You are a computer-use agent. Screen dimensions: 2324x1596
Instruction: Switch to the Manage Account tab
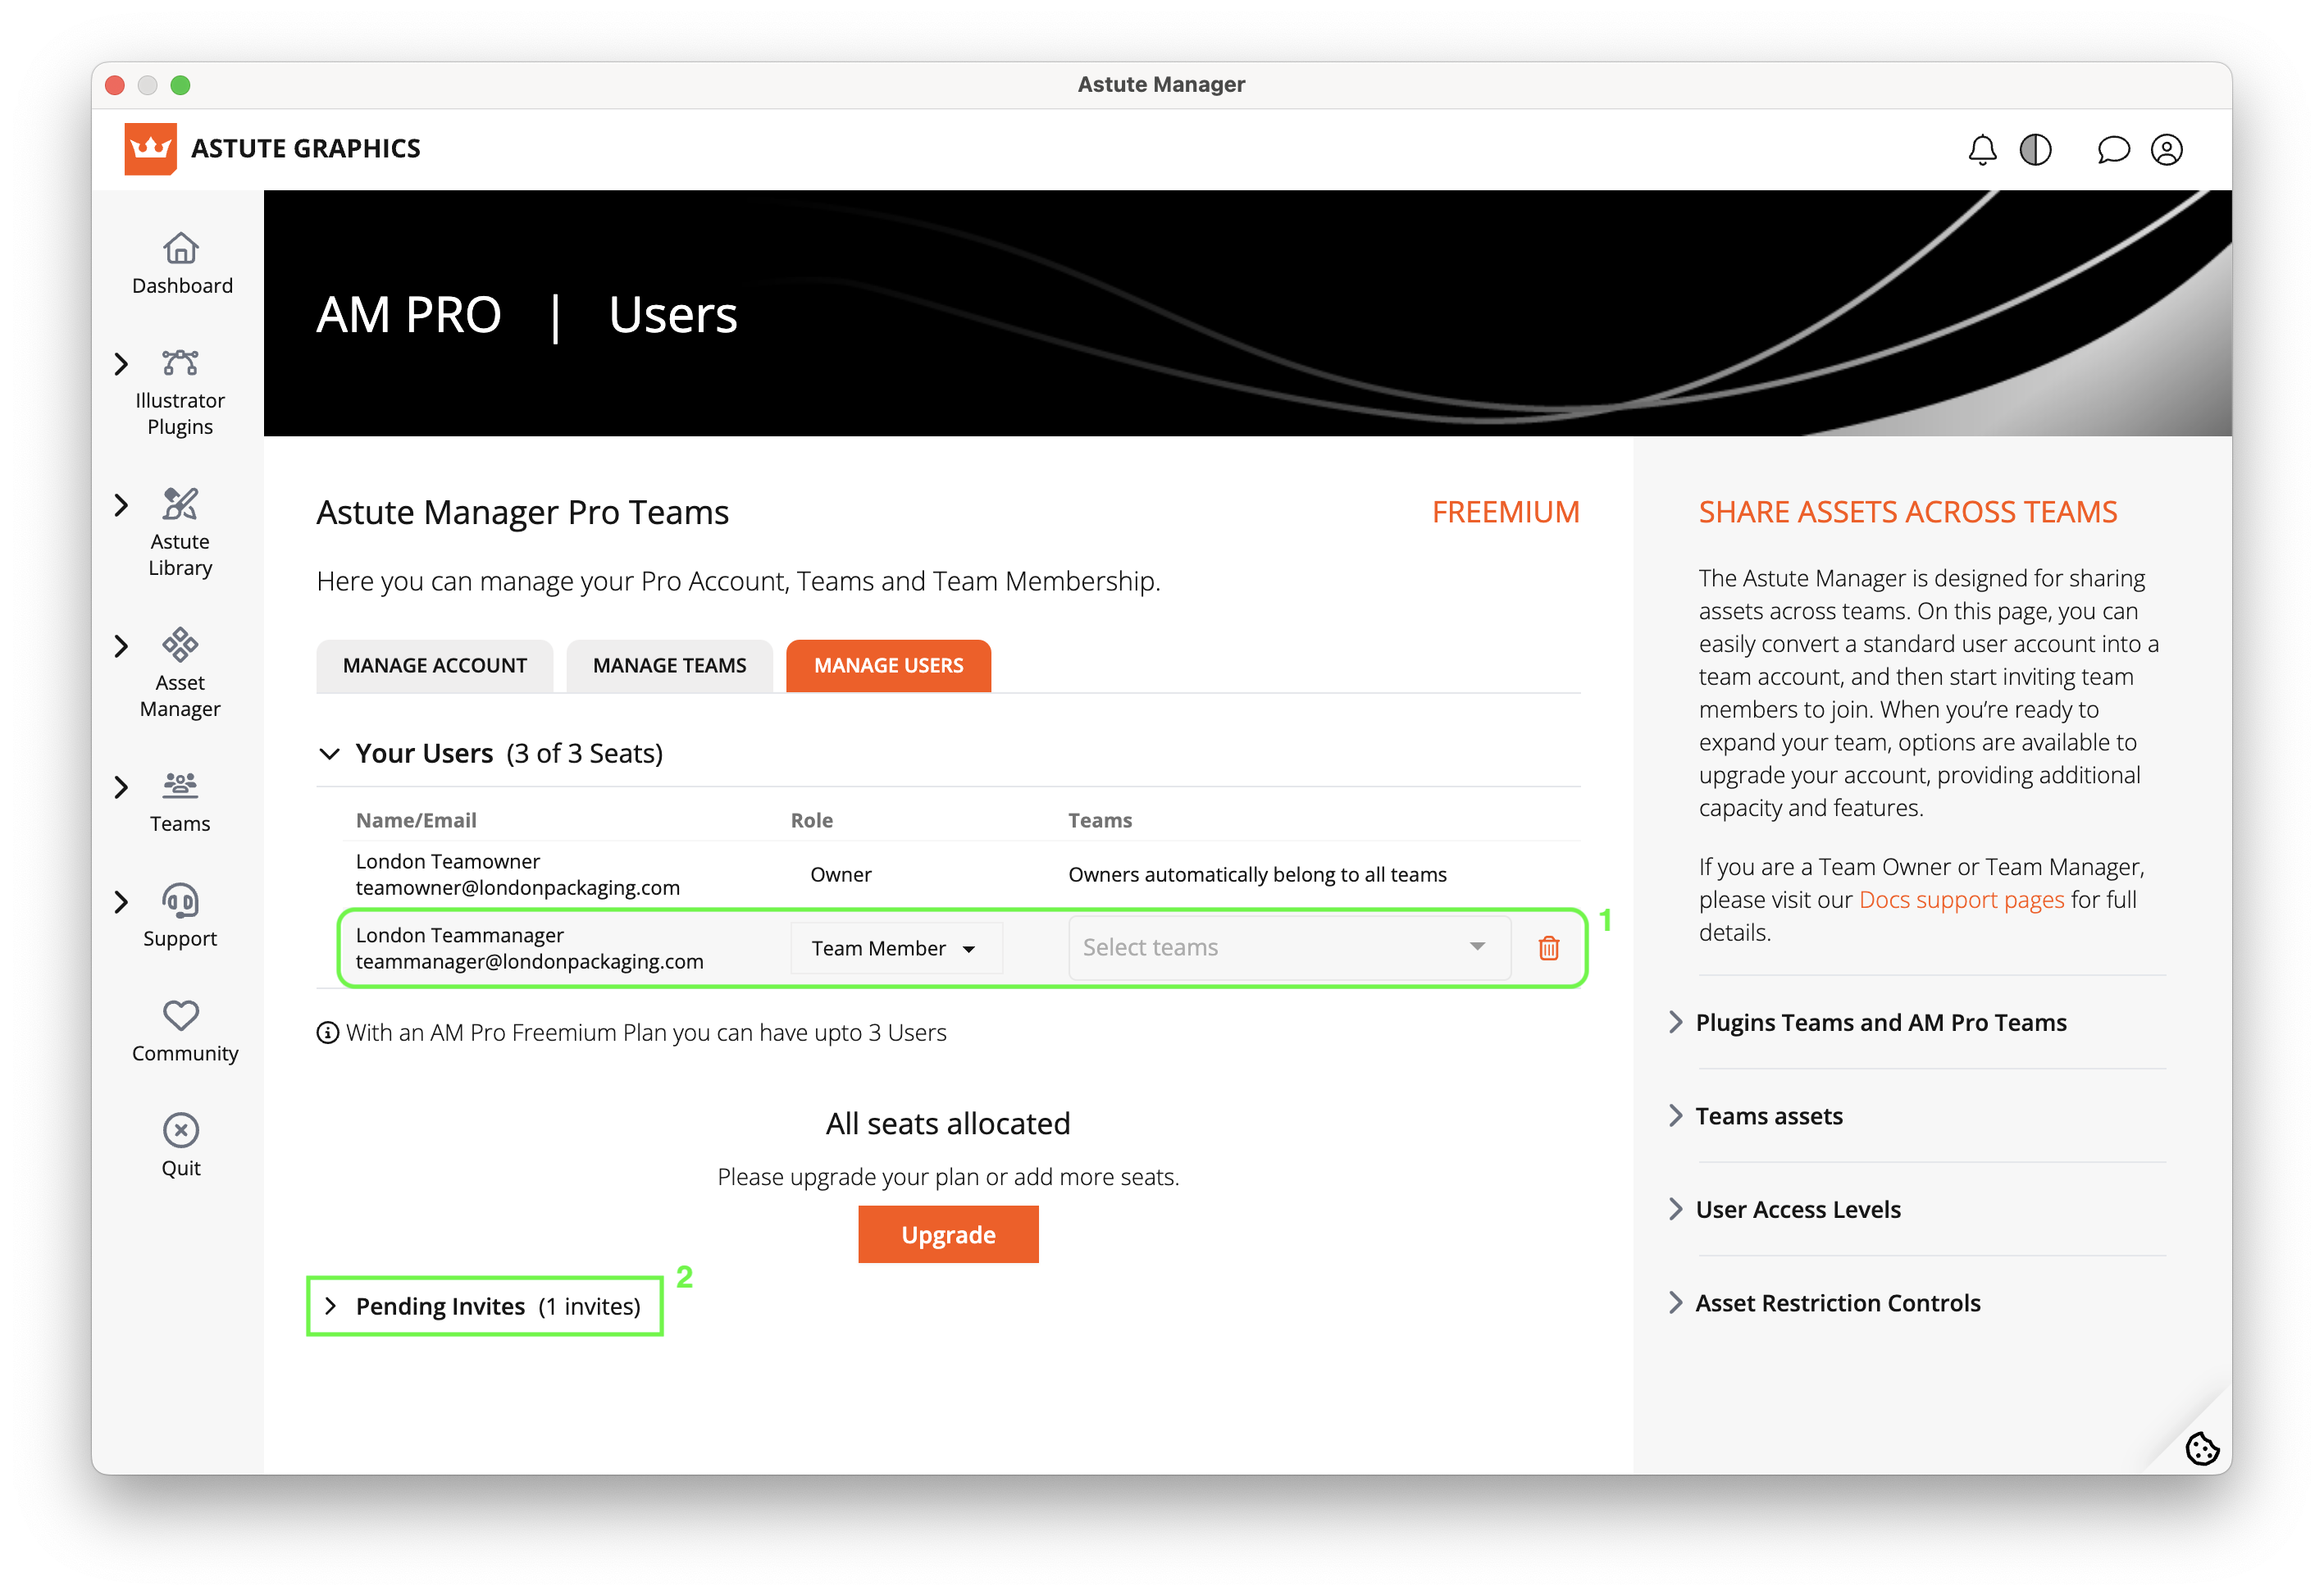pos(434,666)
